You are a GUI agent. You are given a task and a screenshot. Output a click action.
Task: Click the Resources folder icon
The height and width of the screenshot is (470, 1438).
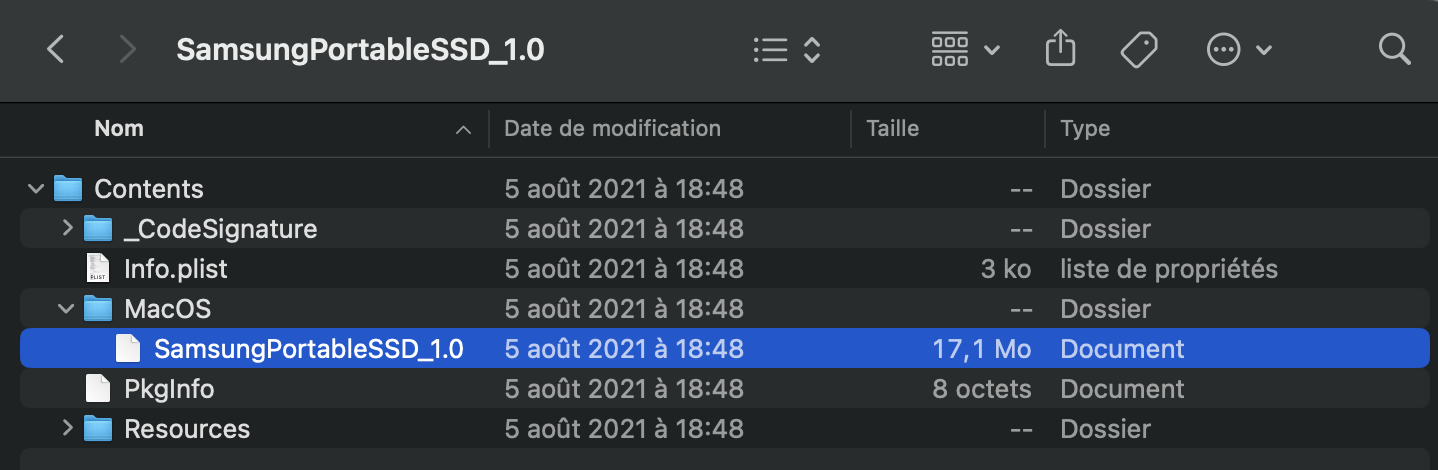pos(98,429)
